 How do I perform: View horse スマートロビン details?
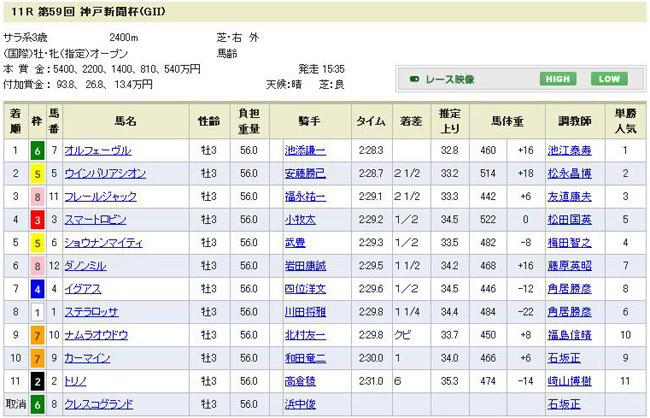coord(97,219)
